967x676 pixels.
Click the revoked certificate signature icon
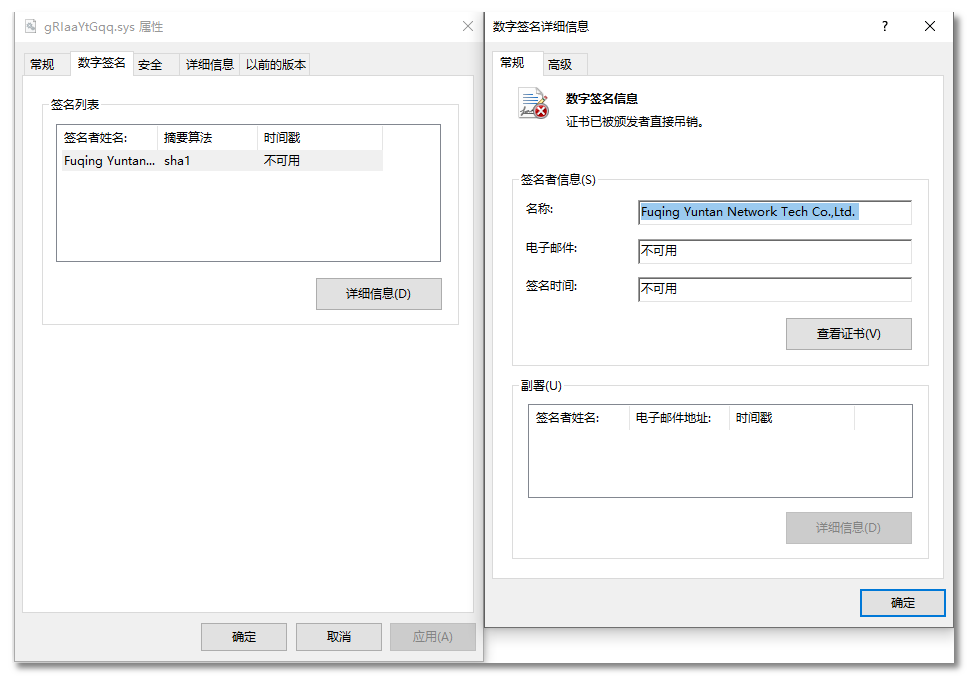tap(533, 104)
